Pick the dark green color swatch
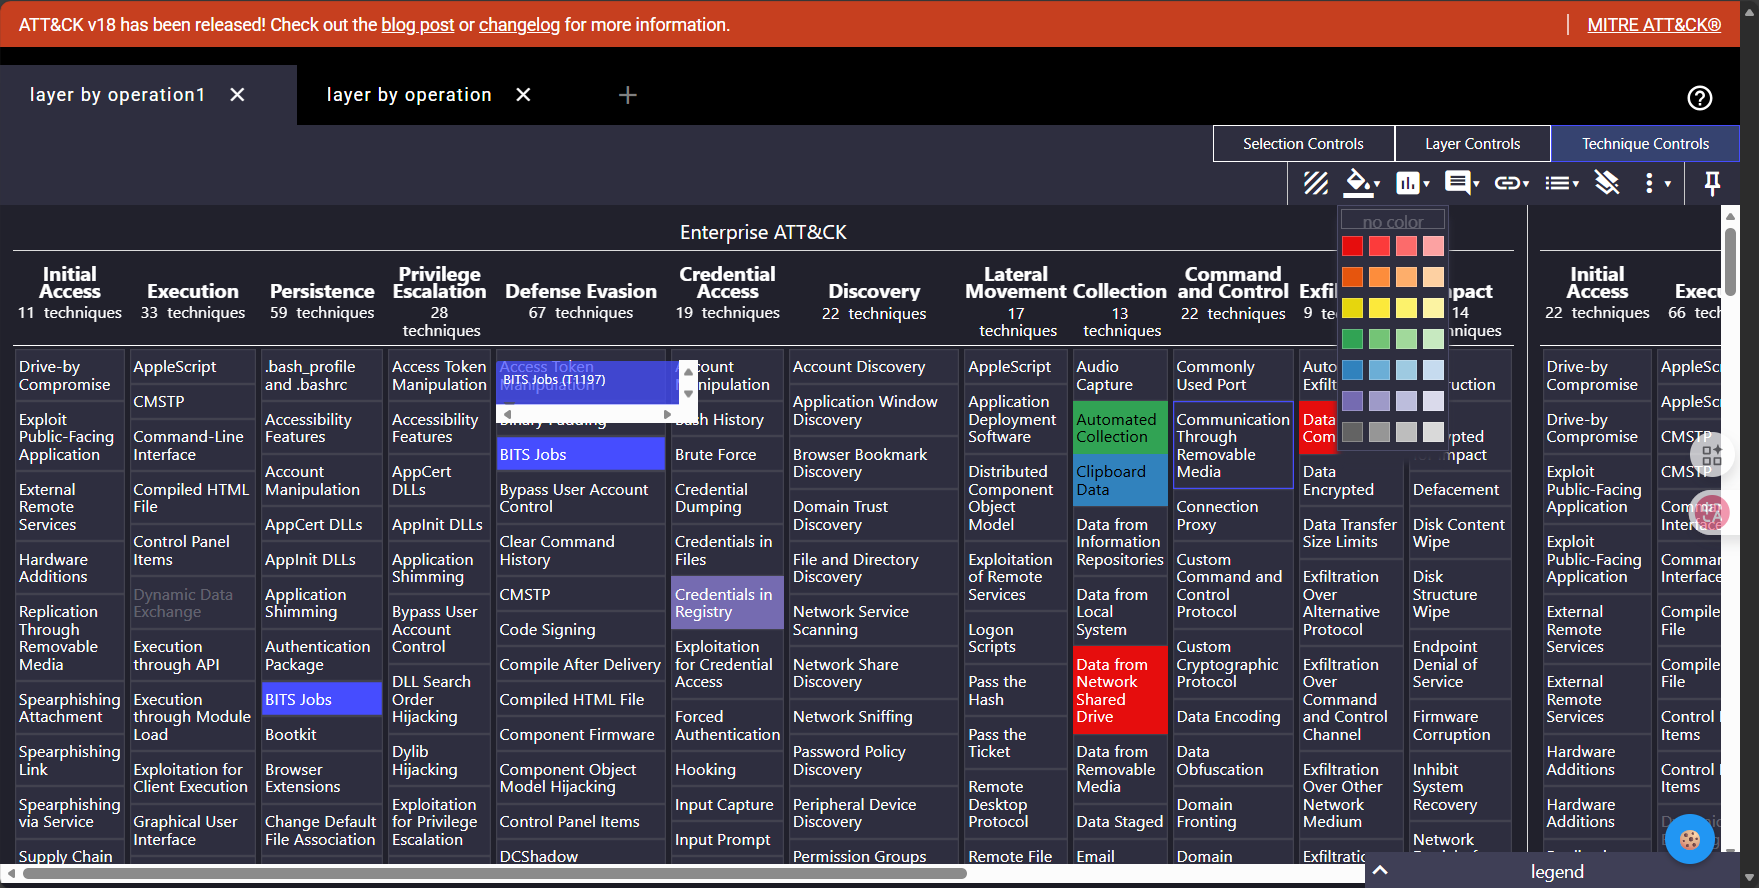Screen dimensions: 1759x888 [1352, 340]
